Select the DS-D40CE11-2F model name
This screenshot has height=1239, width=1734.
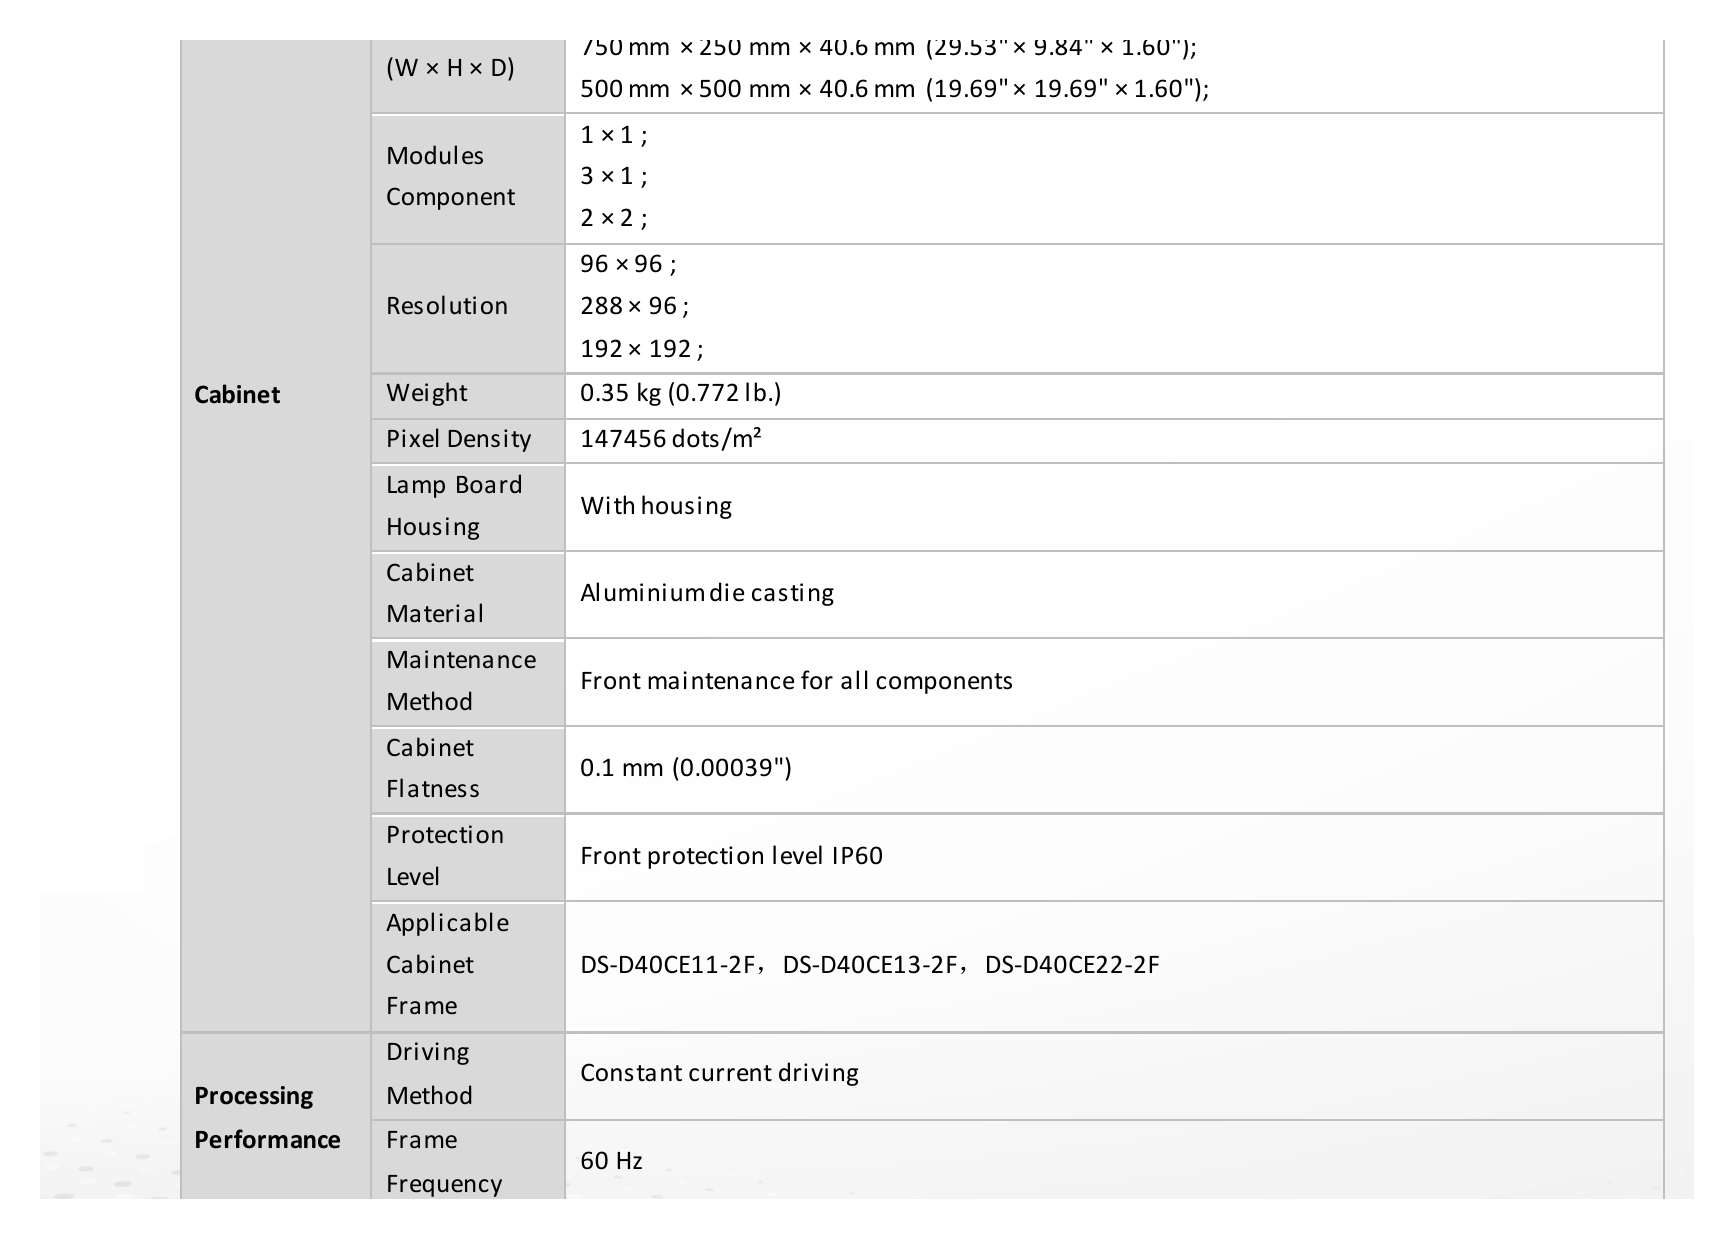click(x=667, y=965)
